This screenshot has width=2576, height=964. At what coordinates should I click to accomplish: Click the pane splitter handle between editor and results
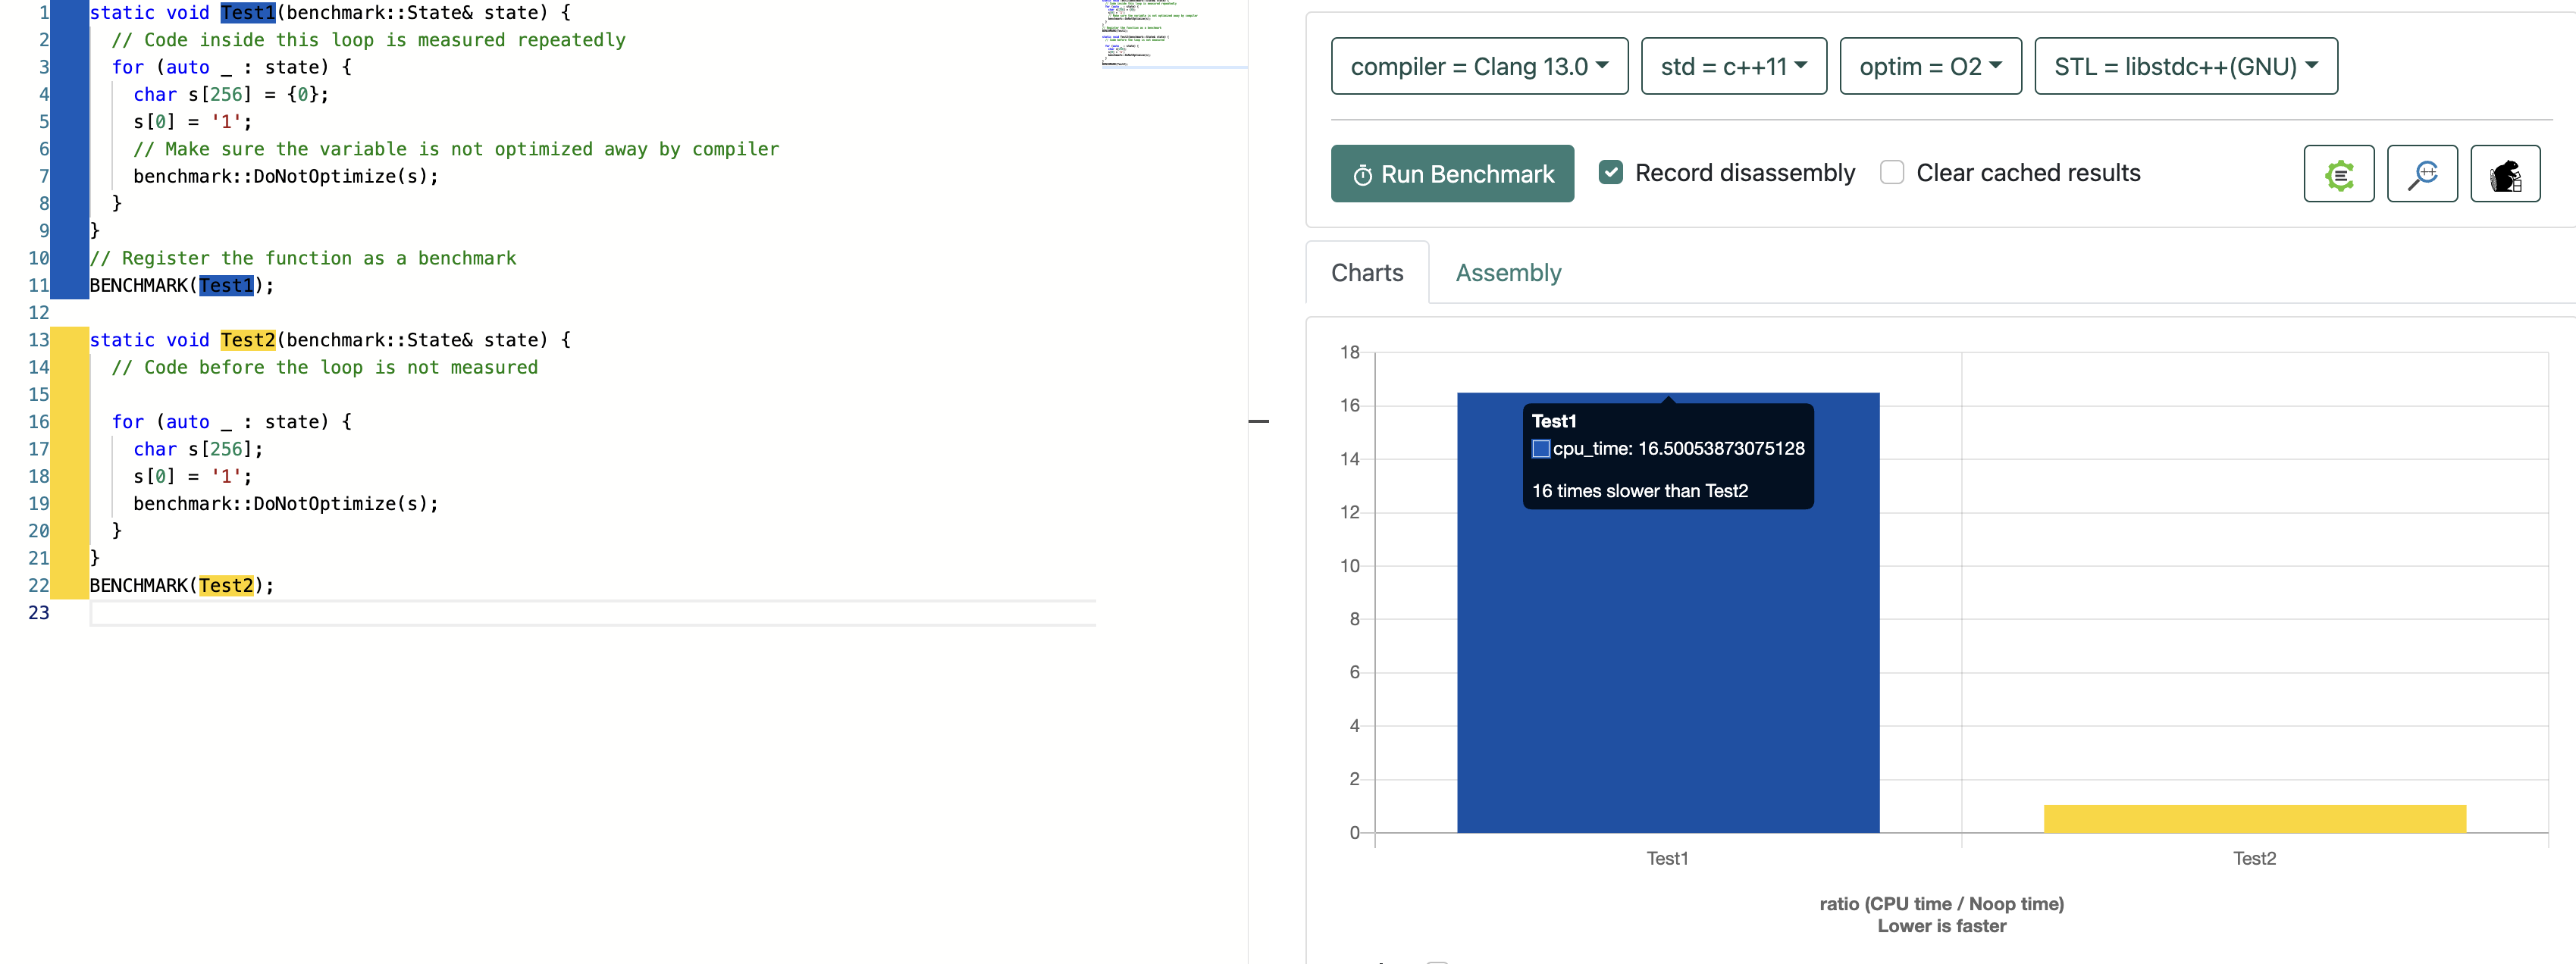(1258, 421)
